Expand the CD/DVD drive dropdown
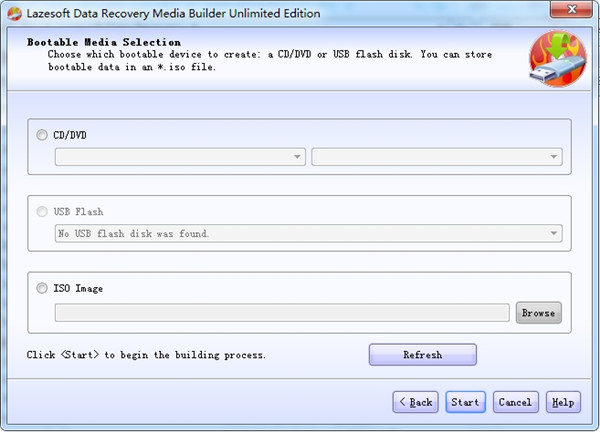Viewport: 600px width, 432px height. (180, 157)
